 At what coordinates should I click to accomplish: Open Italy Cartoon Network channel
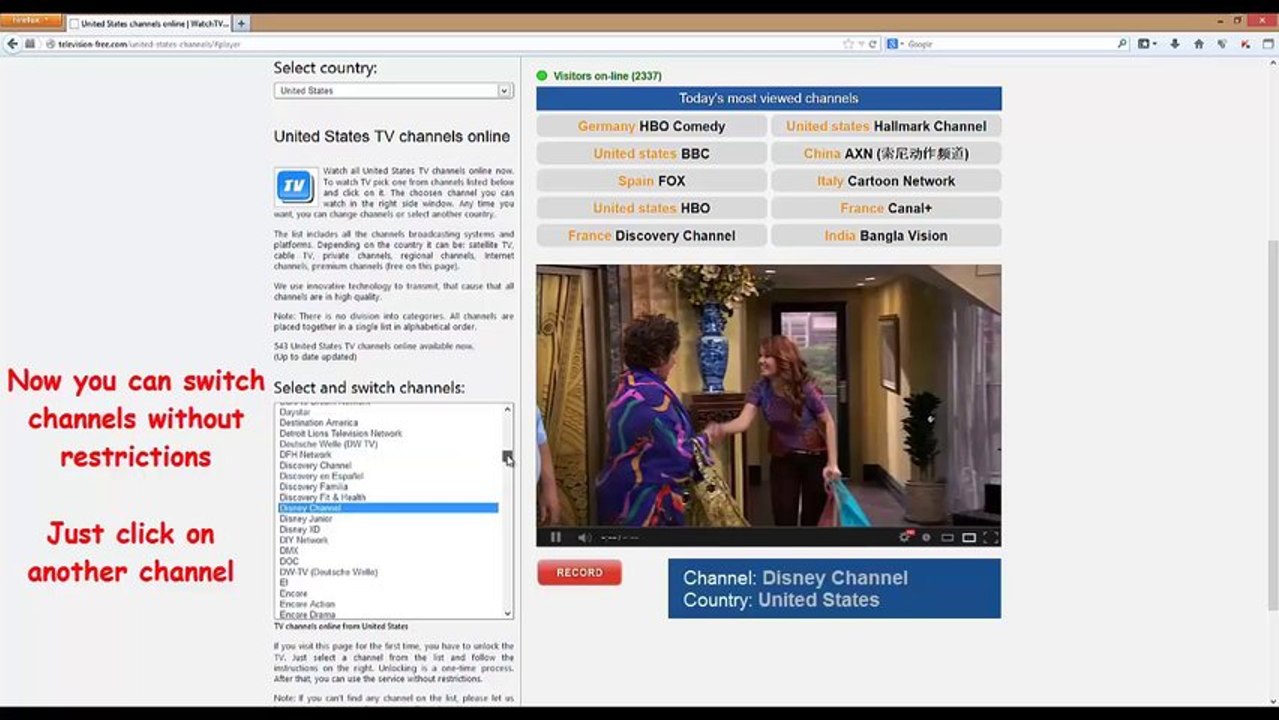coord(886,181)
